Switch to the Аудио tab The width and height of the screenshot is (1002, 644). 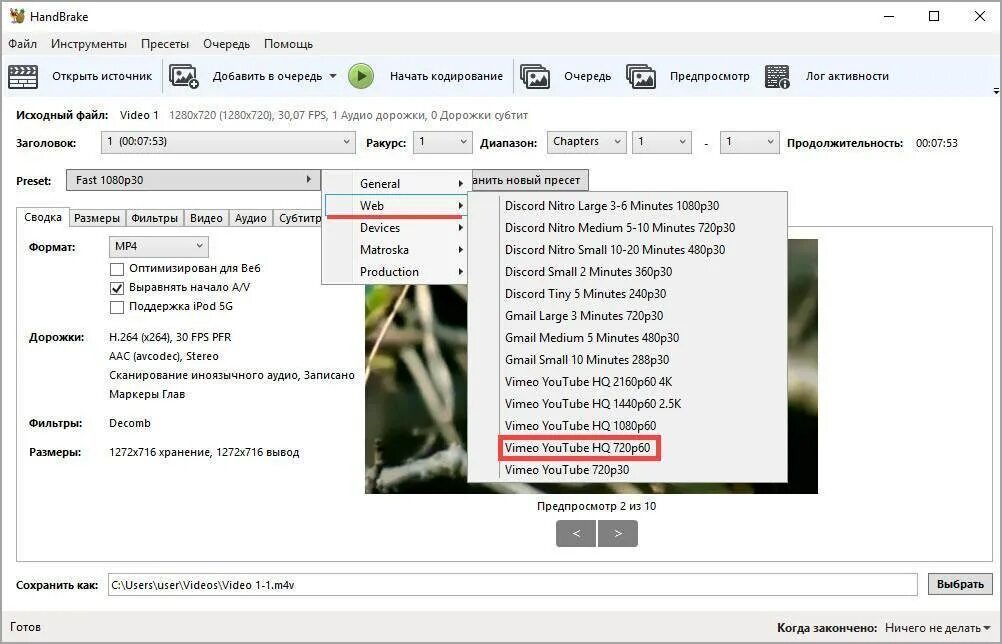(250, 218)
